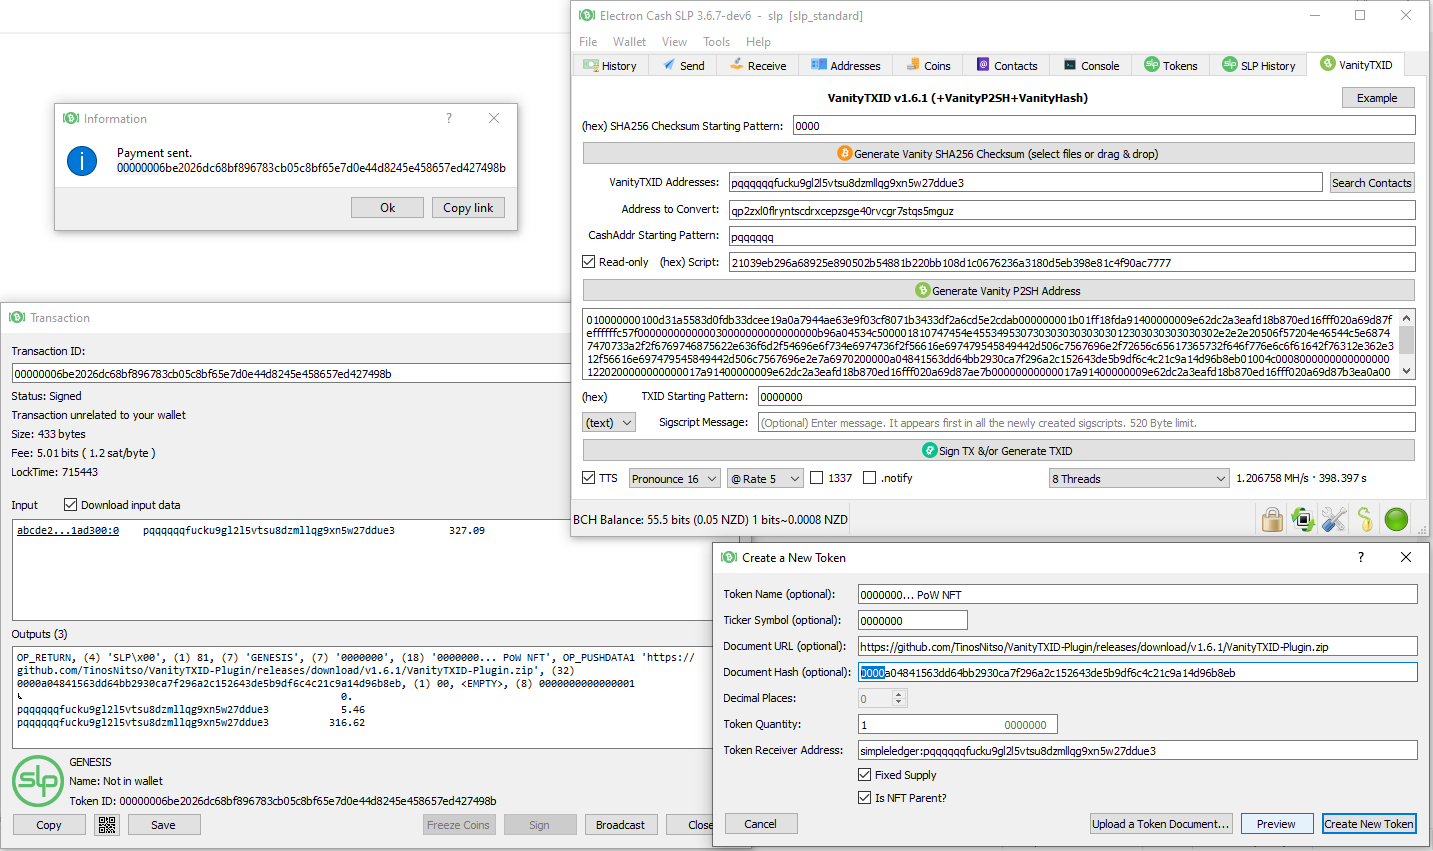Click the Document Hash field
The height and width of the screenshot is (851, 1433).
click(1137, 672)
